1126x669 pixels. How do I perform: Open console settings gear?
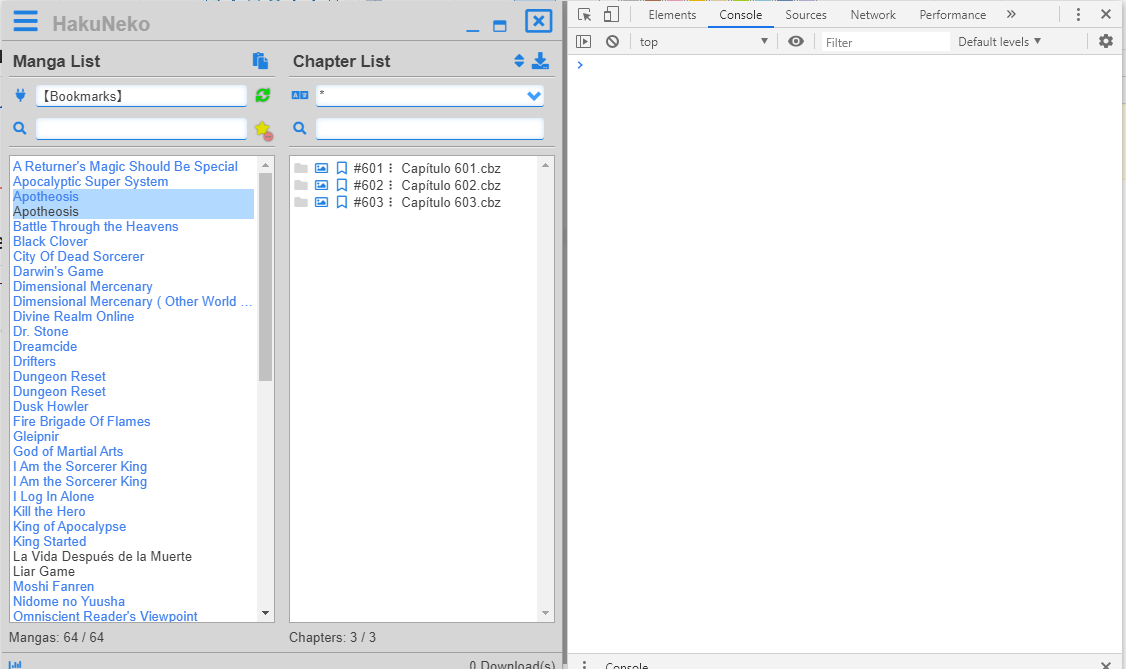pyautogui.click(x=1106, y=42)
